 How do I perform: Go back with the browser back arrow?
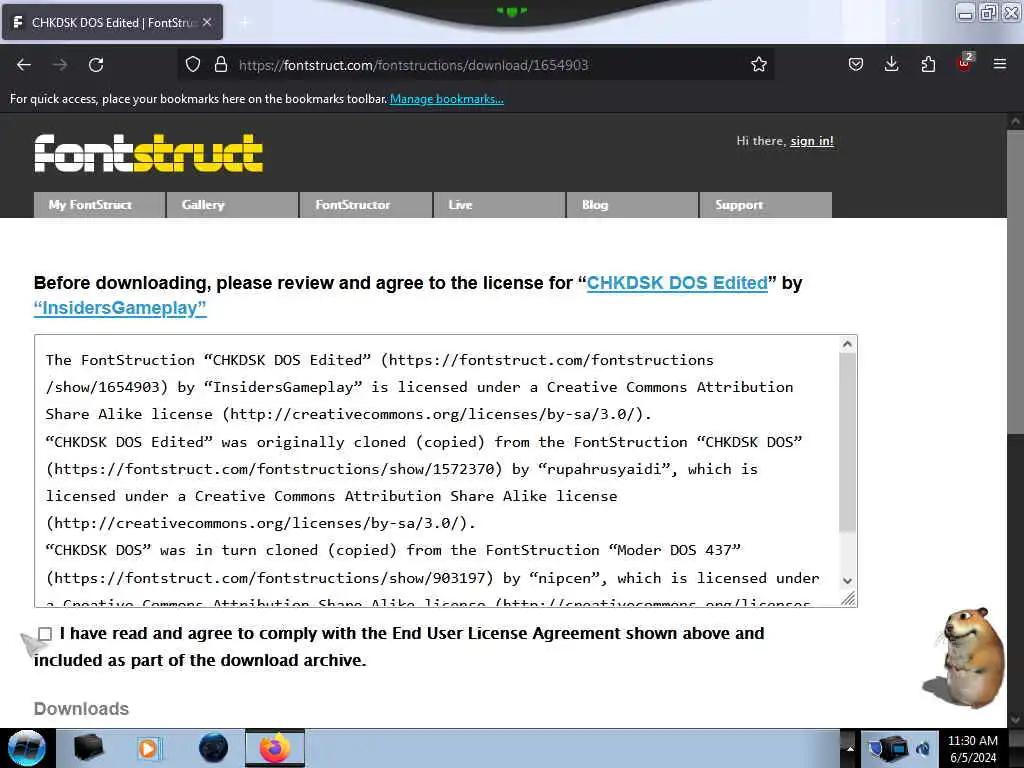pyautogui.click(x=24, y=65)
